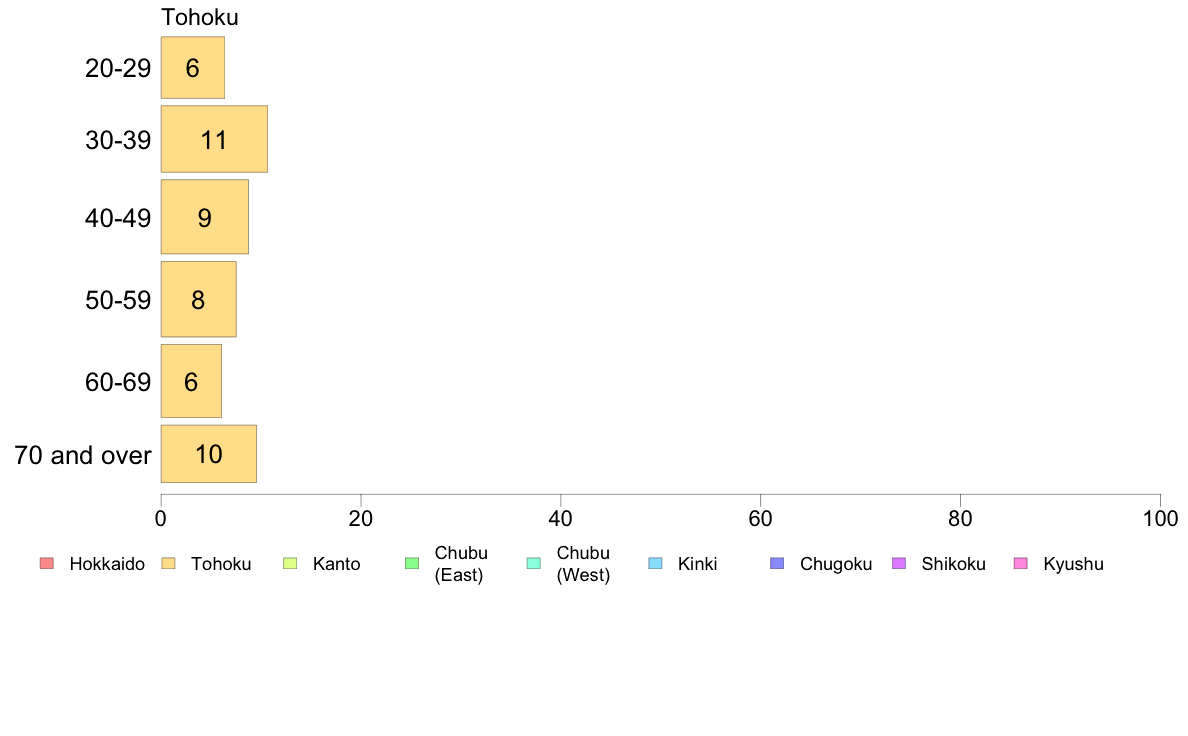Select the 30-39 bar showing 11
This screenshot has width=1188, height=736.
pyautogui.click(x=214, y=139)
